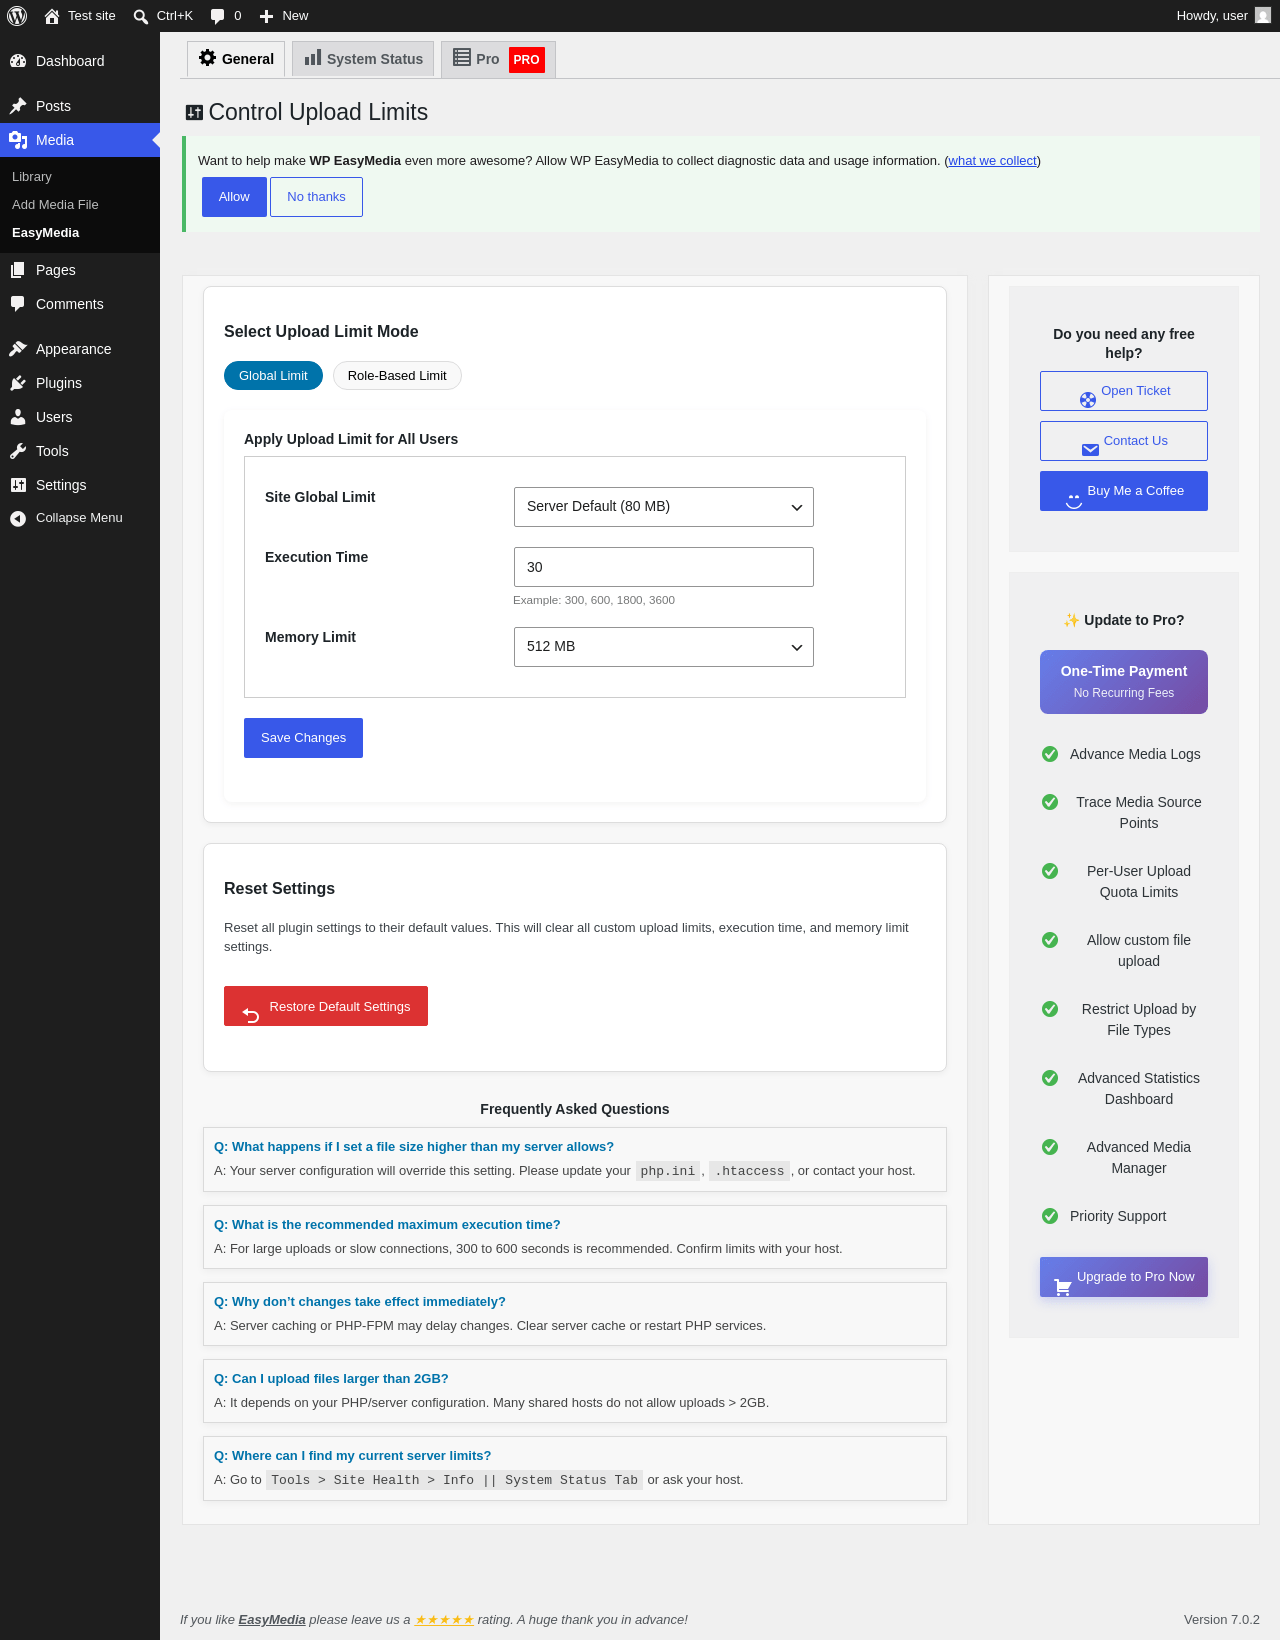The height and width of the screenshot is (1640, 1280).
Task: Click the Execution Time input field
Action: [664, 567]
